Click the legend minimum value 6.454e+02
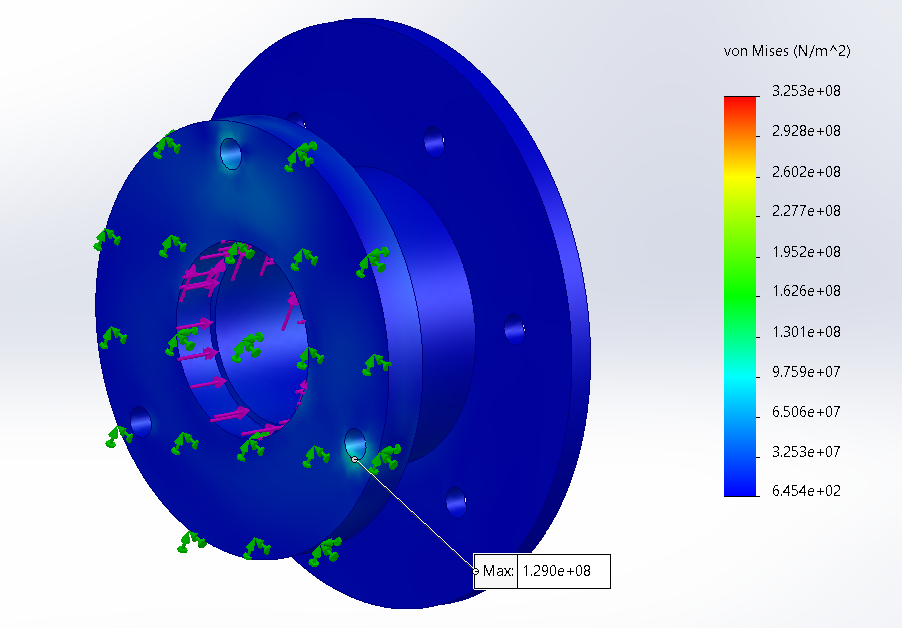The width and height of the screenshot is (902, 628). pyautogui.click(x=805, y=492)
